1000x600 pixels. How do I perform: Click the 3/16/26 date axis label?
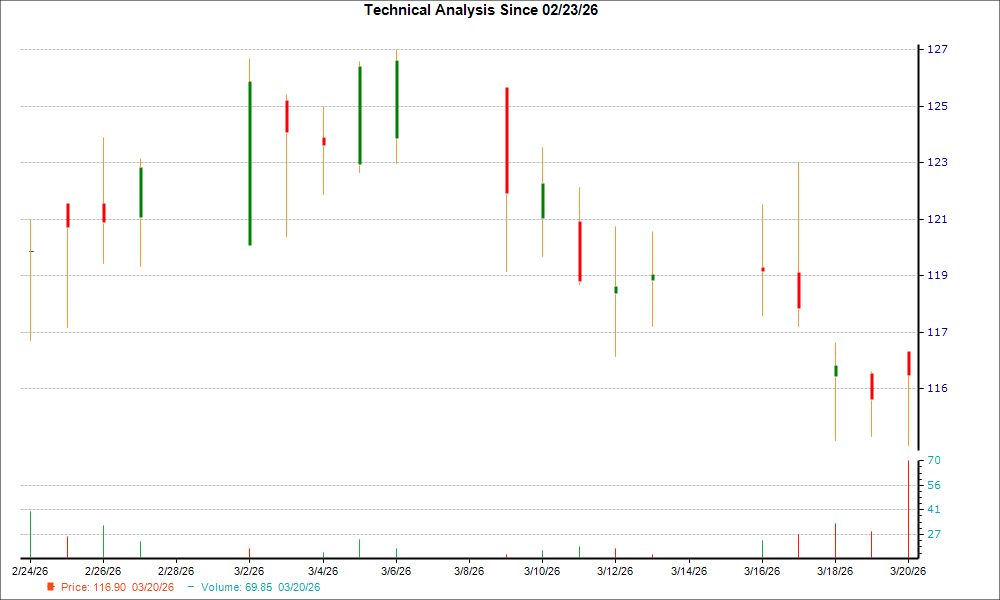pos(762,571)
